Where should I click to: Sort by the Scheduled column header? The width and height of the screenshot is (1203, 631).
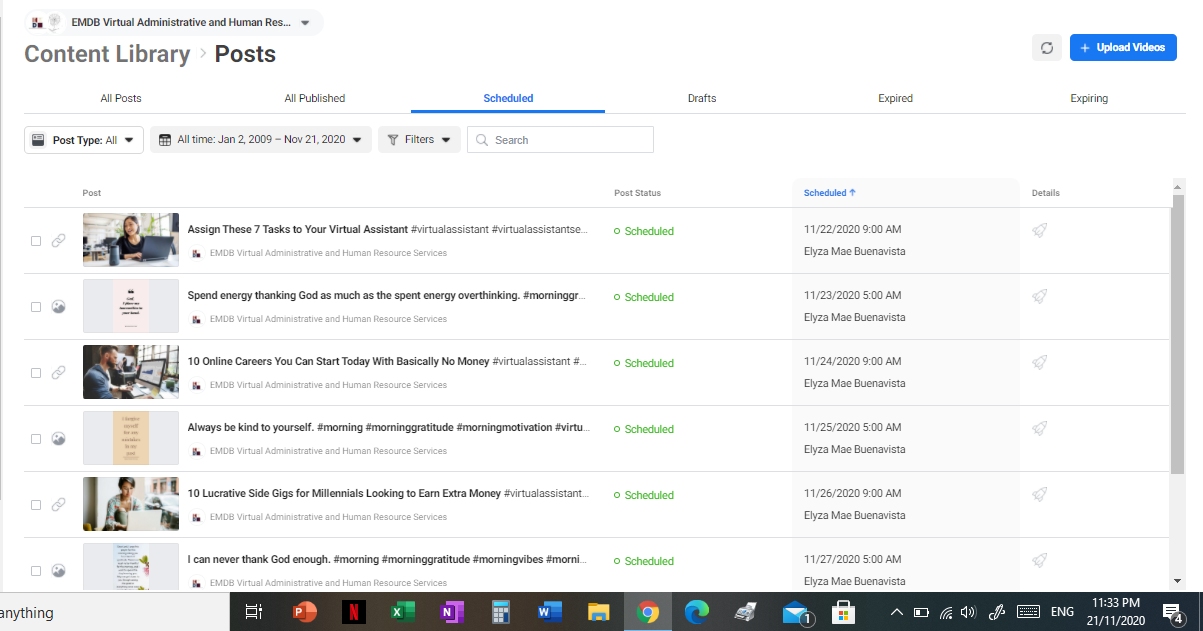coord(829,193)
